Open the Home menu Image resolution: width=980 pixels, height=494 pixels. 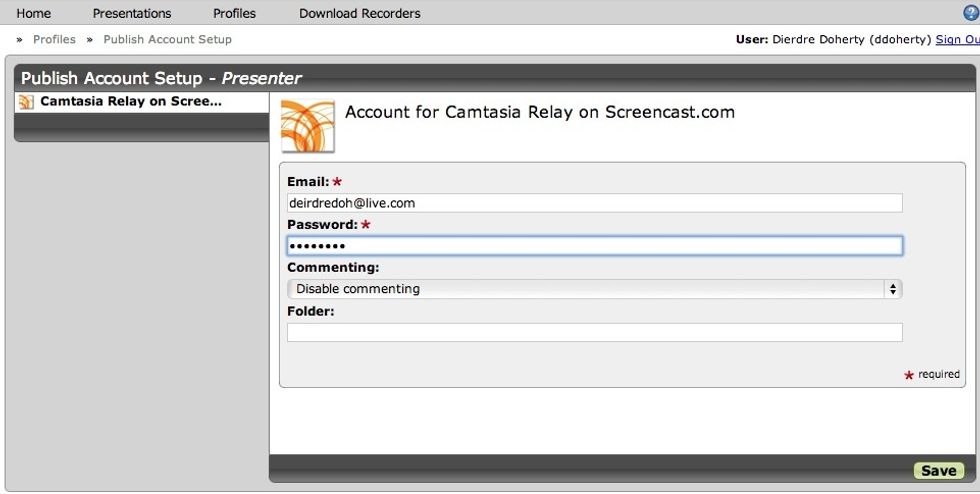pyautogui.click(x=34, y=13)
